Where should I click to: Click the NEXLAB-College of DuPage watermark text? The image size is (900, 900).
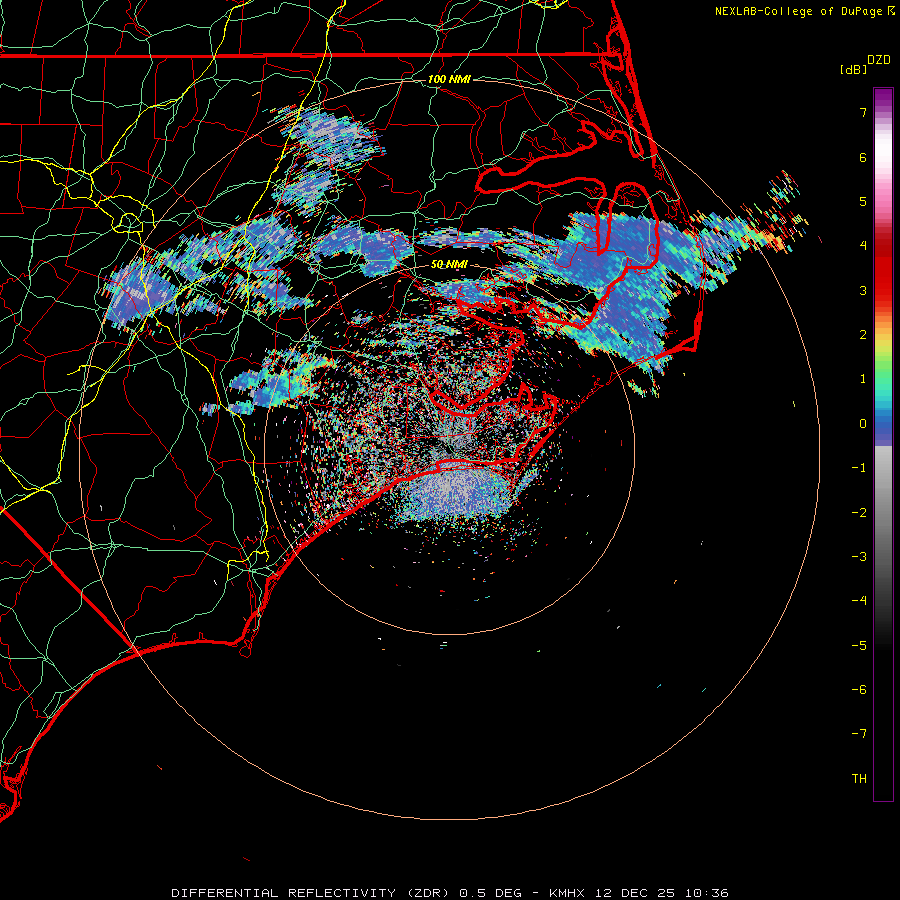[798, 11]
